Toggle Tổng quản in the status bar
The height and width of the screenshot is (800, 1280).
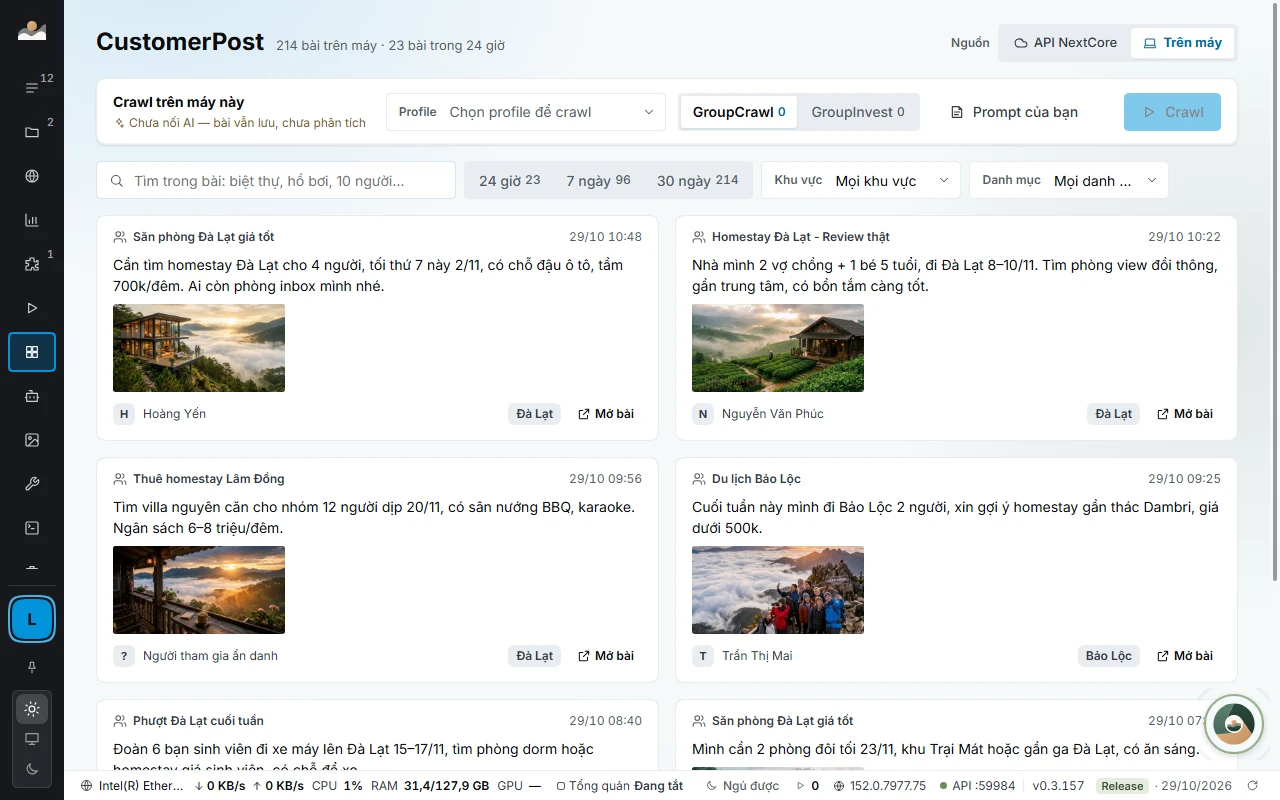coord(620,786)
